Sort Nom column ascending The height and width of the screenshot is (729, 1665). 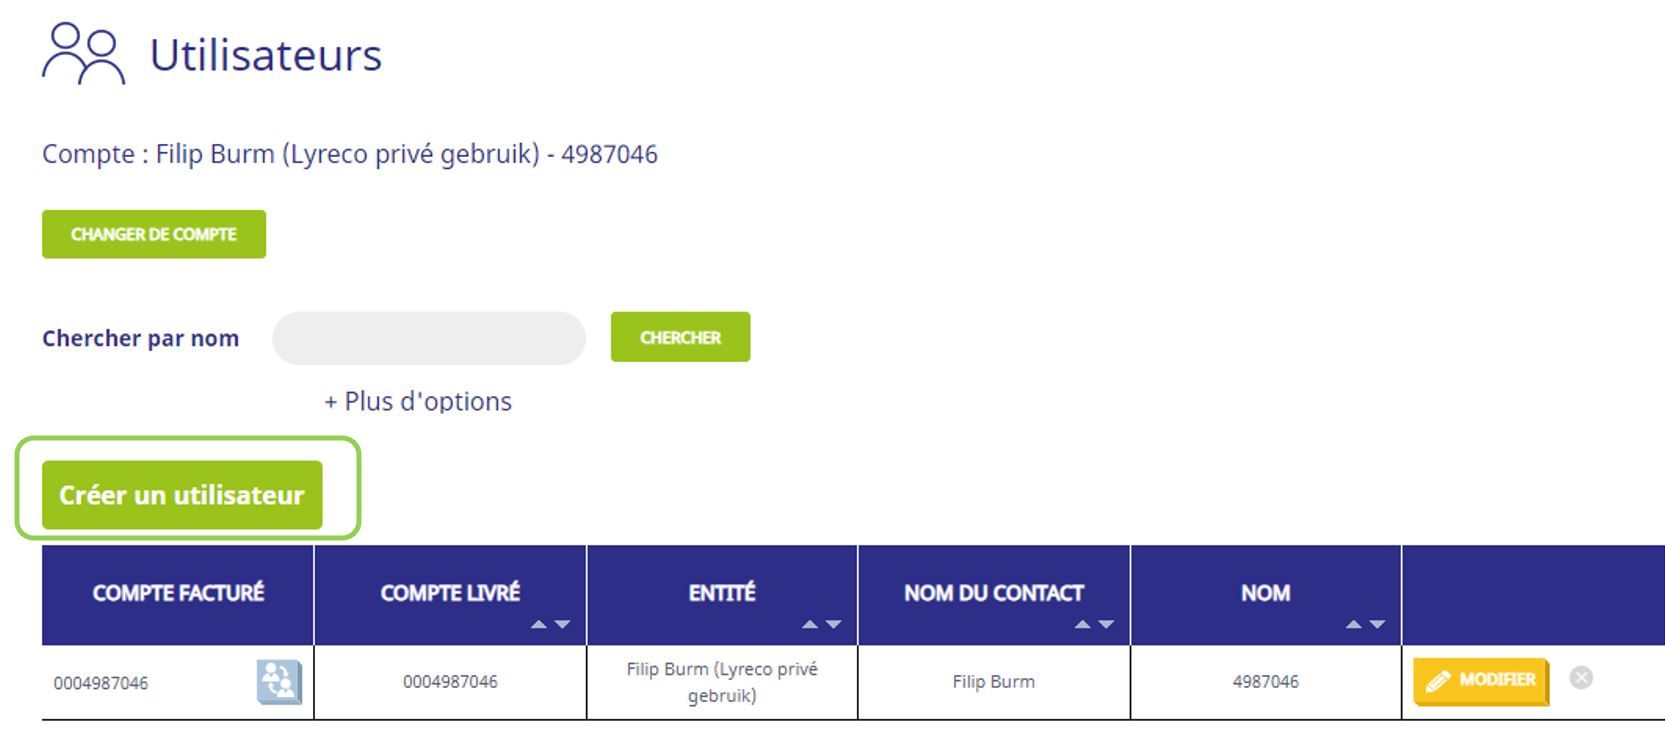[x=1354, y=624]
